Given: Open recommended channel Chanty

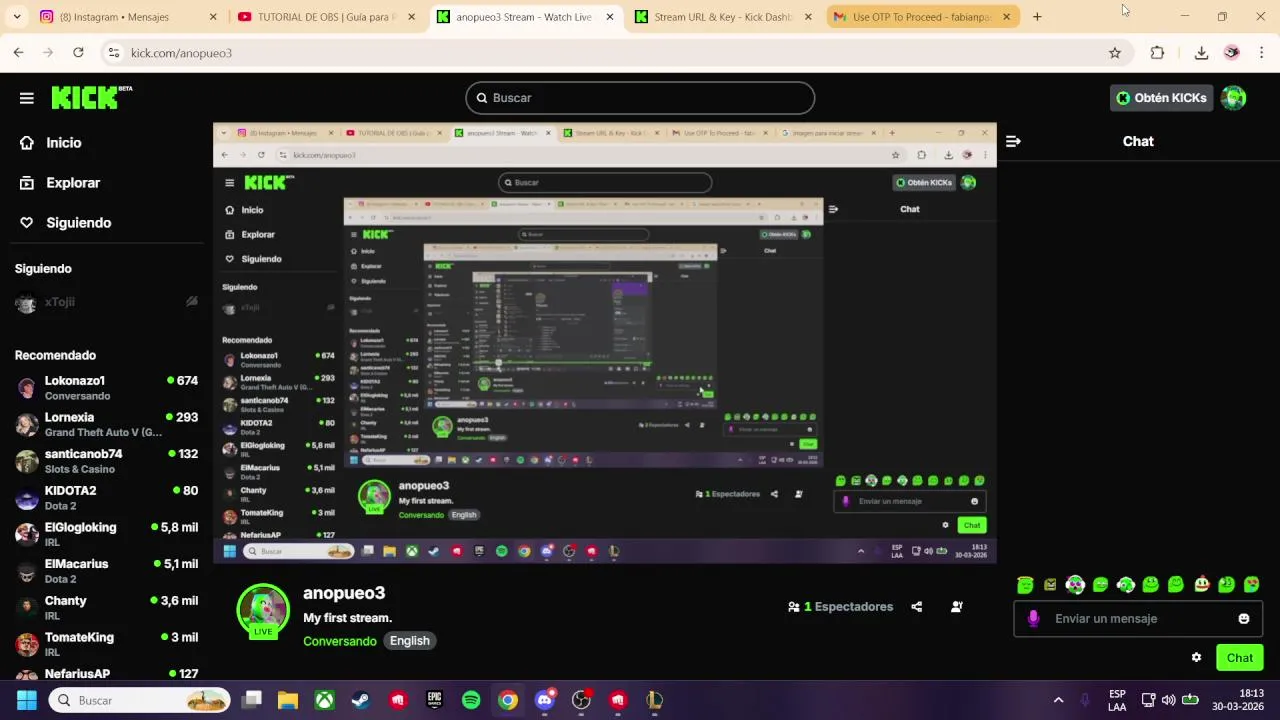Looking at the screenshot, I should pos(106,608).
